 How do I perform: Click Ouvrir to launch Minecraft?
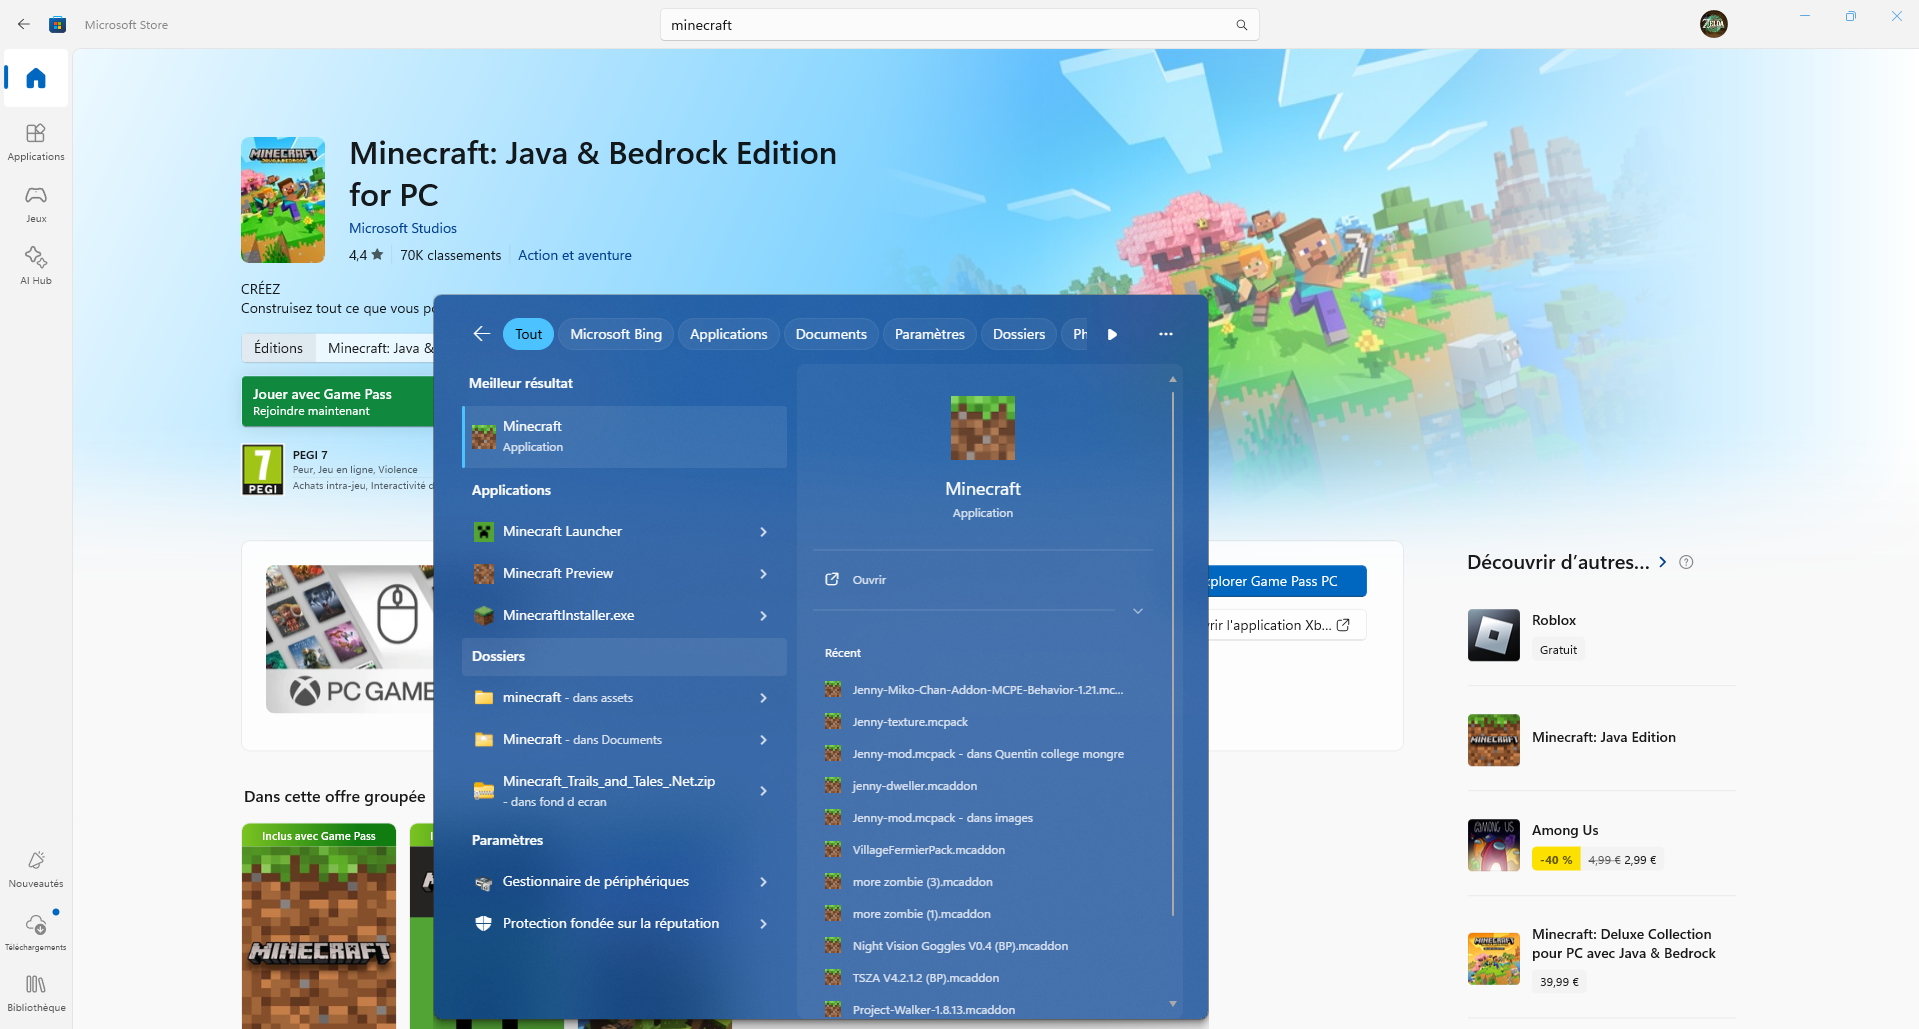pos(868,580)
